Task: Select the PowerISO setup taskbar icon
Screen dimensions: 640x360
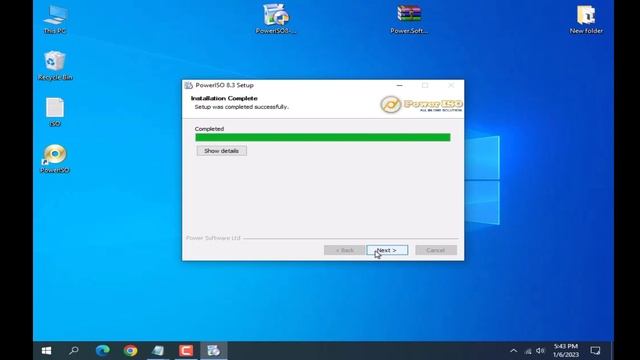Action: coord(213,351)
